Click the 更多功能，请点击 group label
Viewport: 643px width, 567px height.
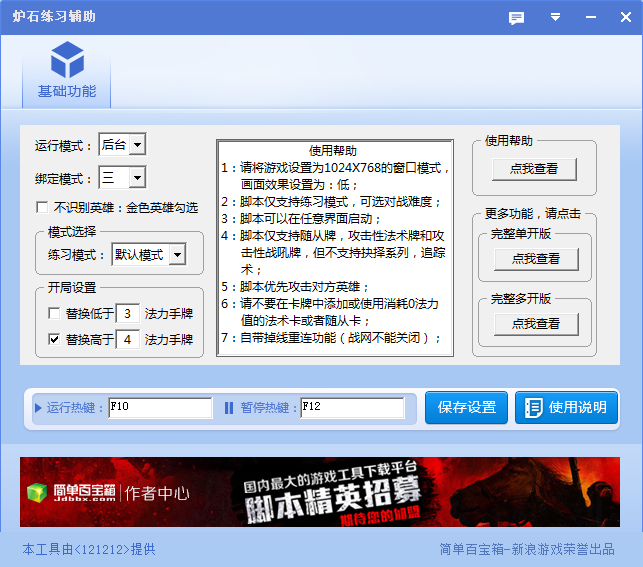533,214
